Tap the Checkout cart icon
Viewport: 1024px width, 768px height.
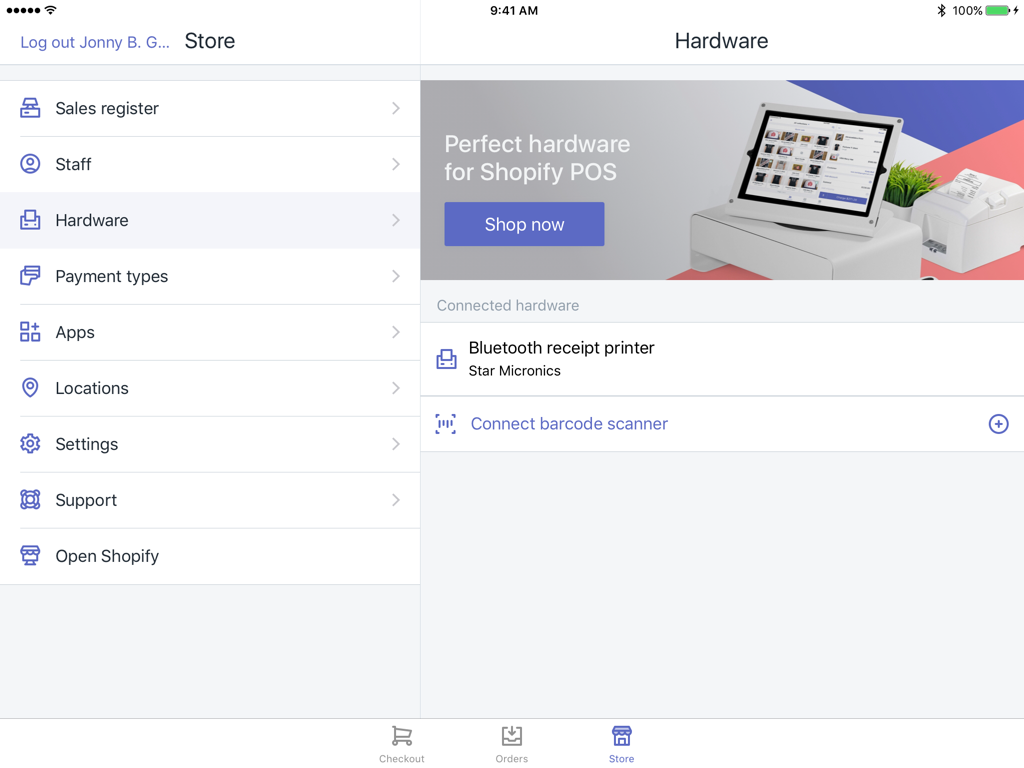(x=402, y=736)
